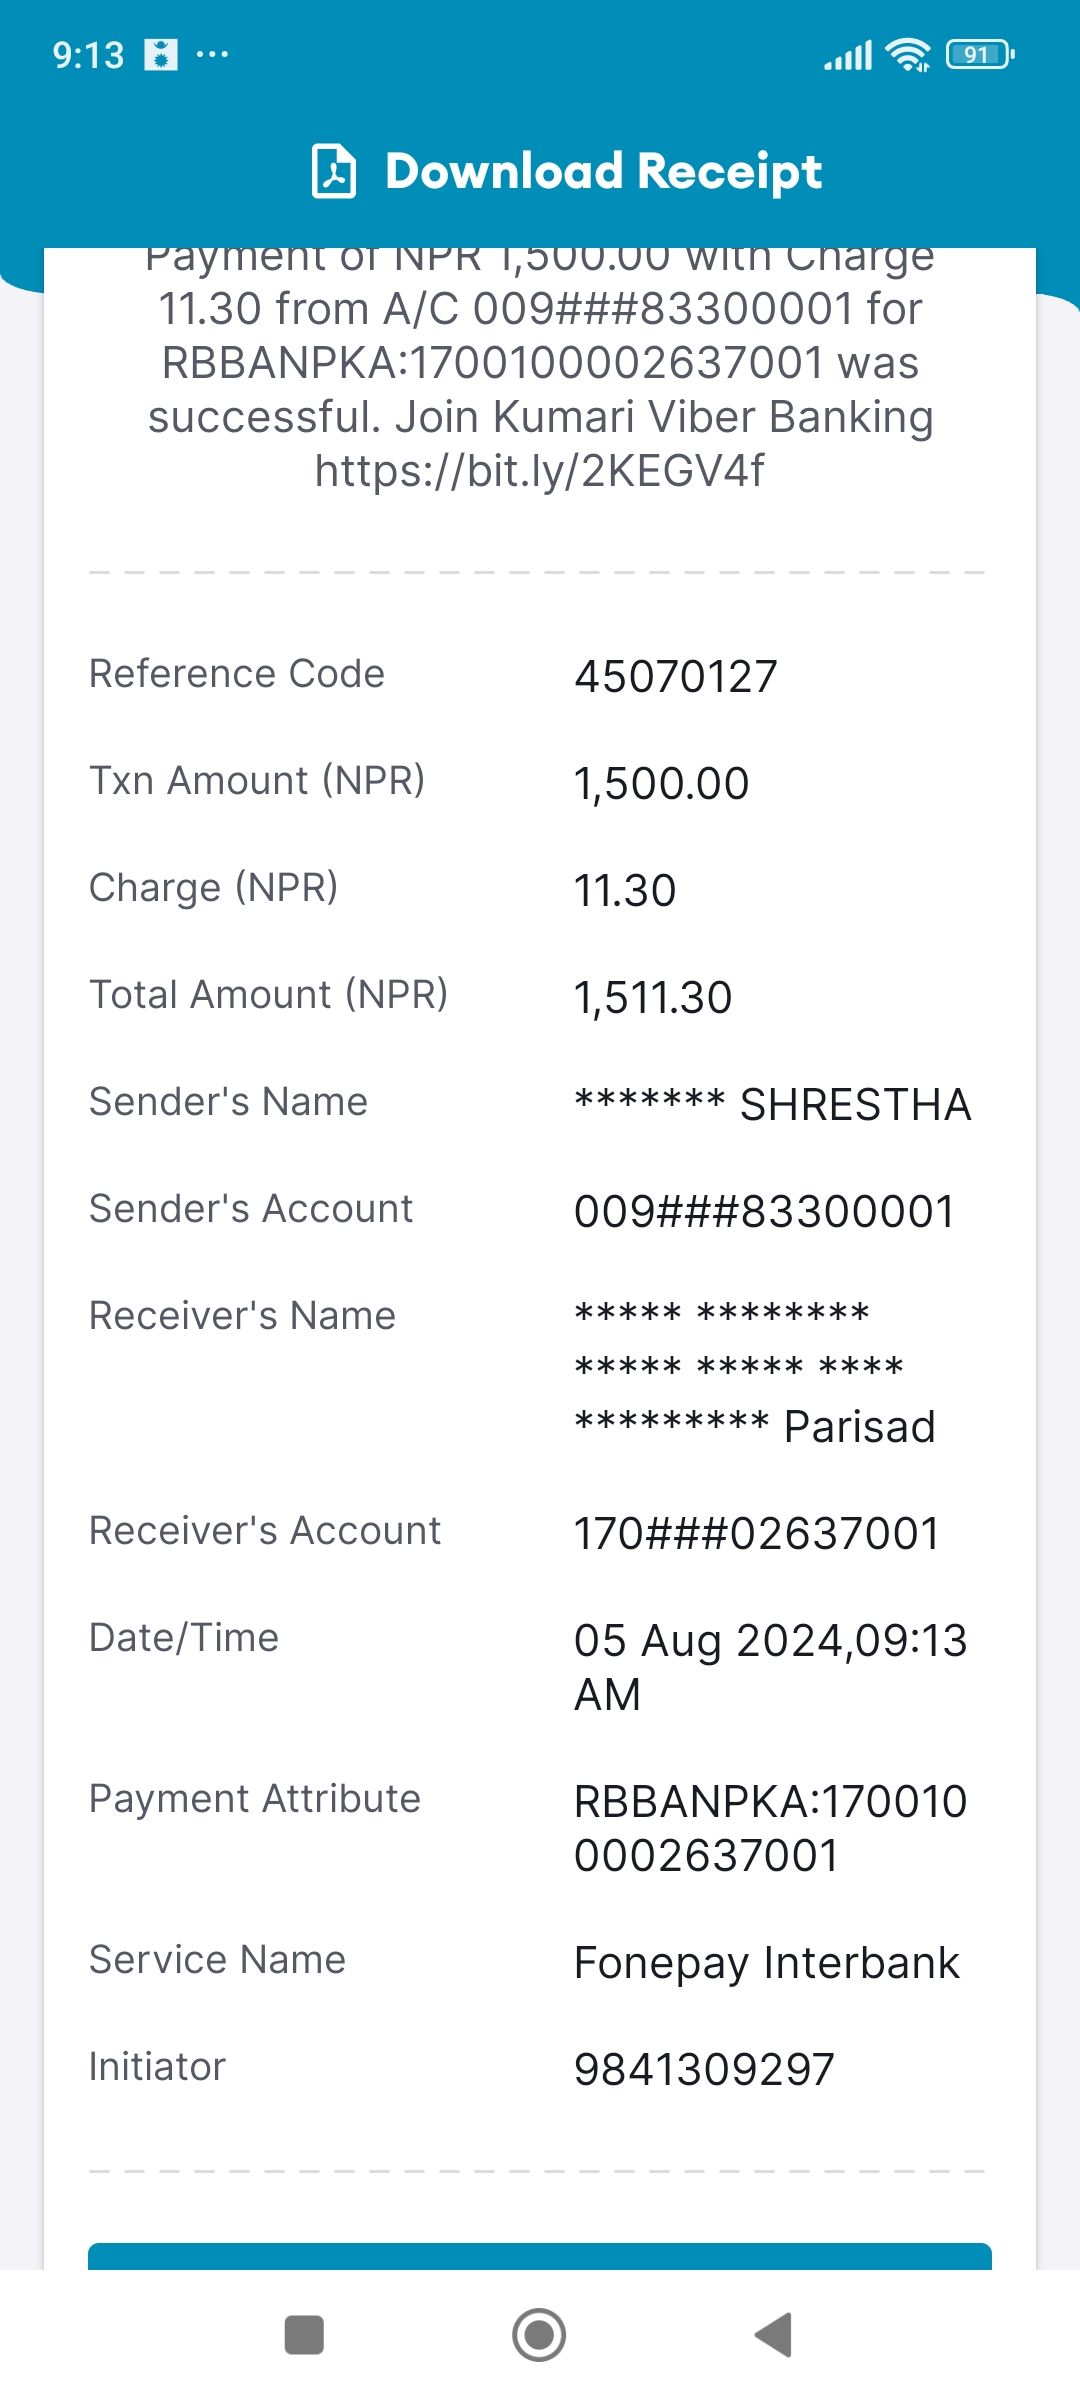Image resolution: width=1080 pixels, height=2400 pixels.
Task: Go back using the triangle navigation button
Action: 773,2335
